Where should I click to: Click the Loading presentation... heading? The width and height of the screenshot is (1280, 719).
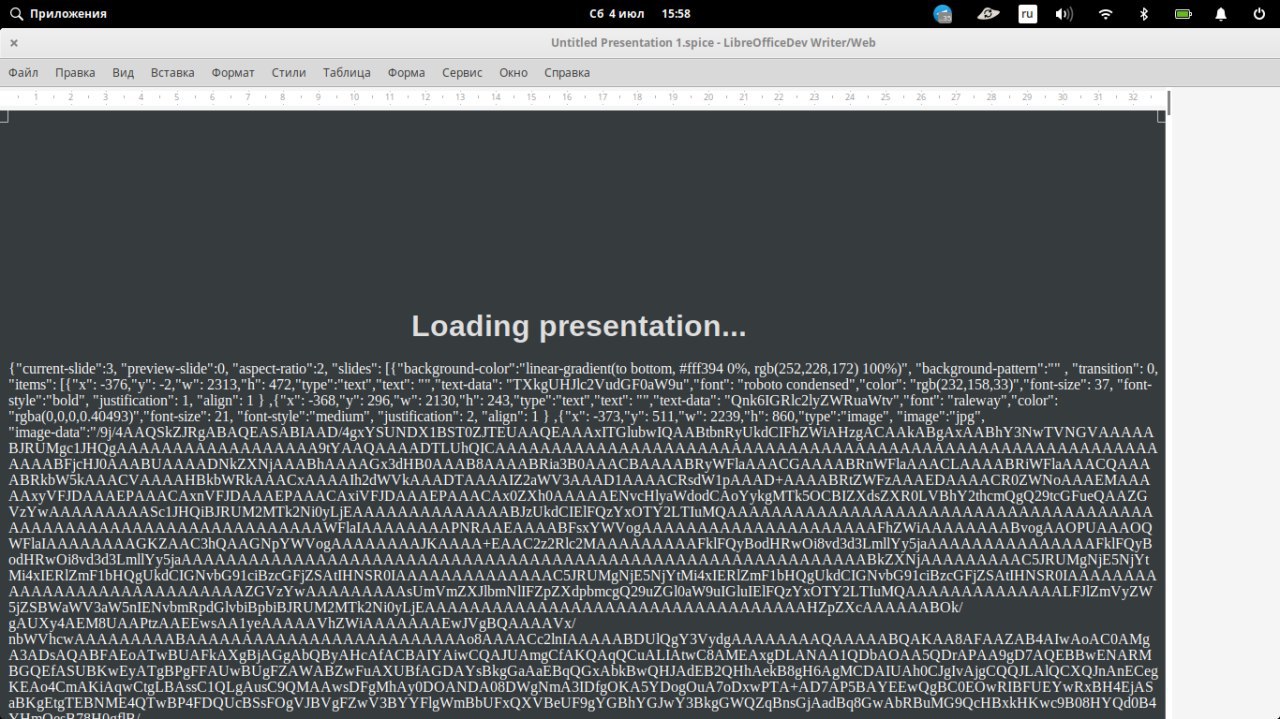[x=579, y=326]
